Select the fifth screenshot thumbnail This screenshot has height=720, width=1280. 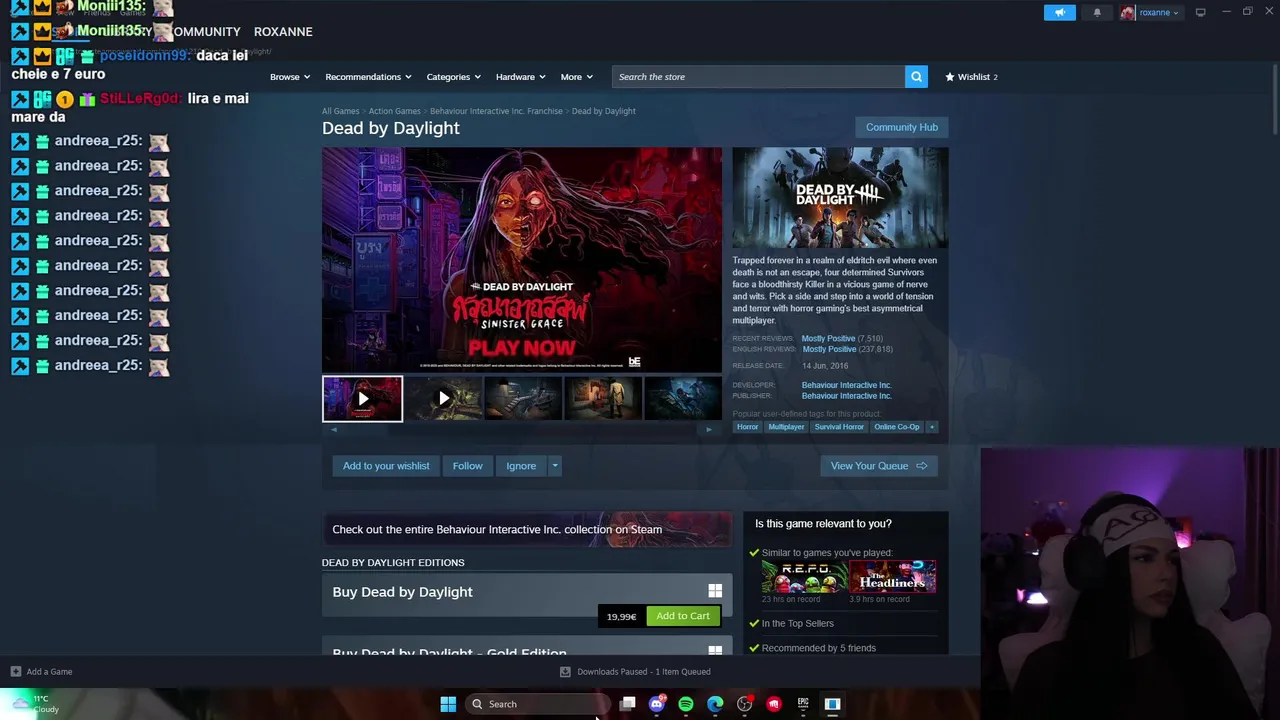[x=683, y=399]
